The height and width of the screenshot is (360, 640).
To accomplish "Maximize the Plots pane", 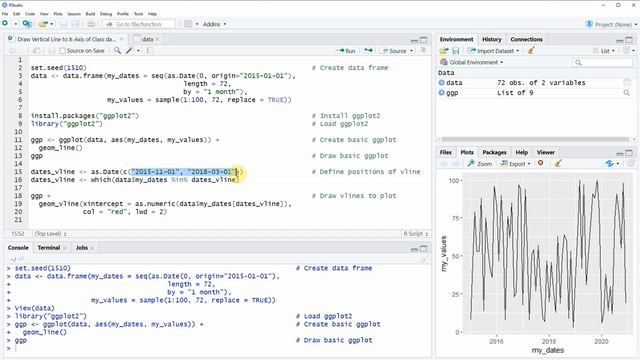I will coord(629,153).
